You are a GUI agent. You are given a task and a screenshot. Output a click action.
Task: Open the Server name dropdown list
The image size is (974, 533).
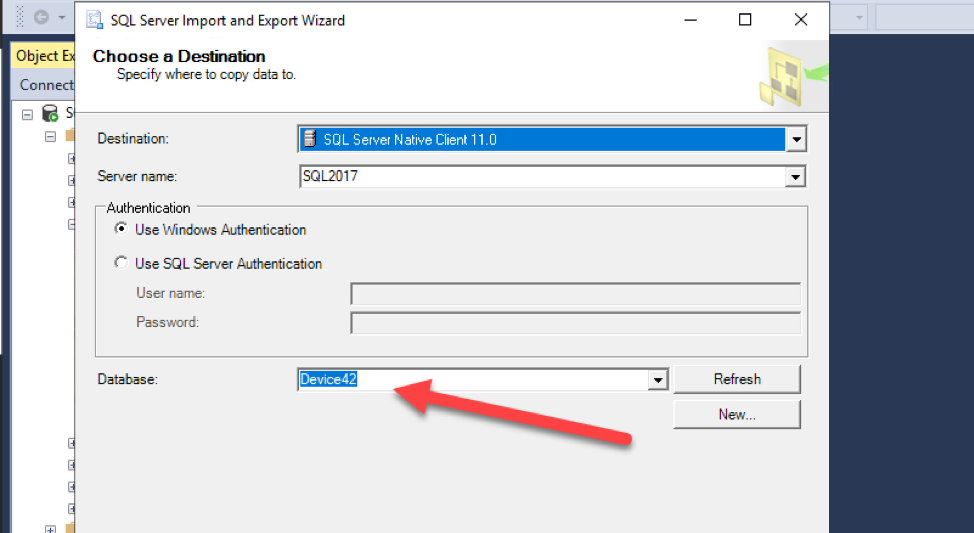tap(796, 177)
